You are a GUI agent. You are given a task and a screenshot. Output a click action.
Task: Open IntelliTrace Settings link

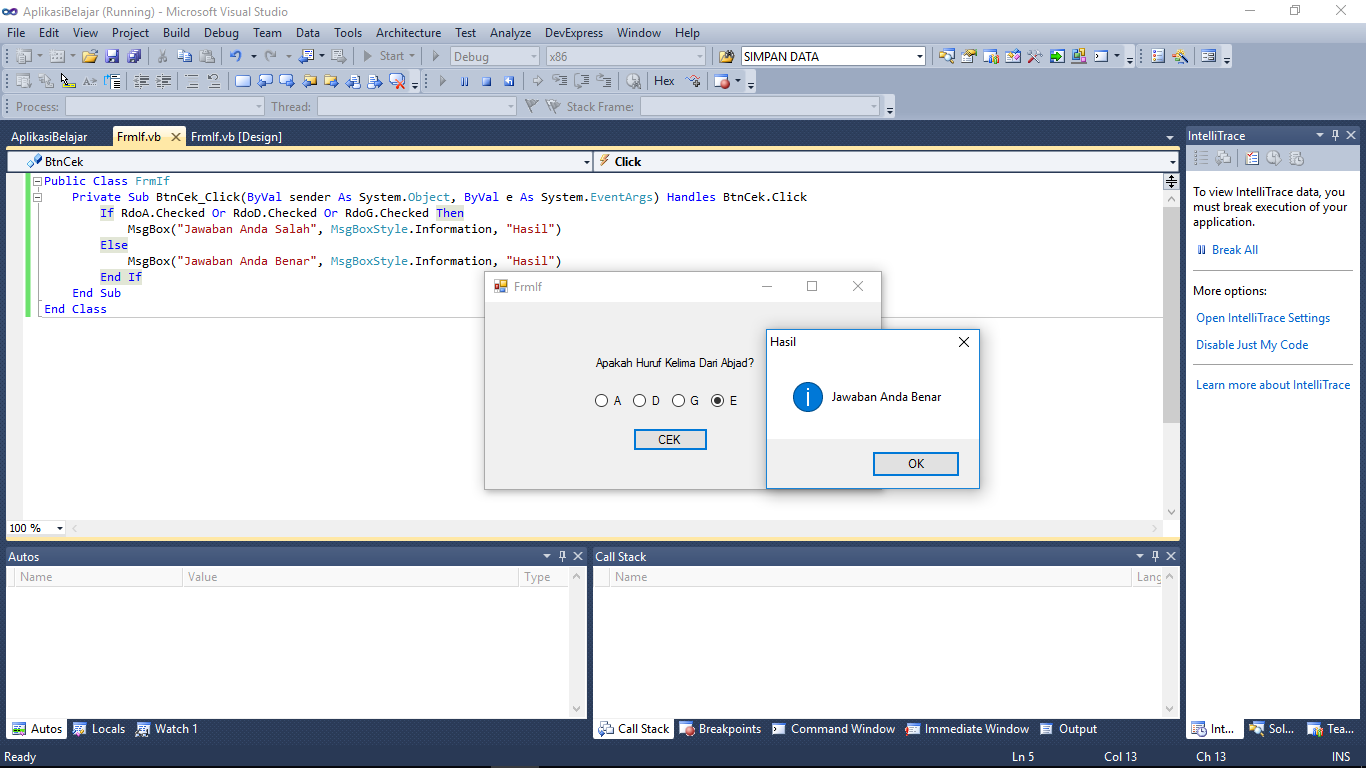click(x=1263, y=318)
